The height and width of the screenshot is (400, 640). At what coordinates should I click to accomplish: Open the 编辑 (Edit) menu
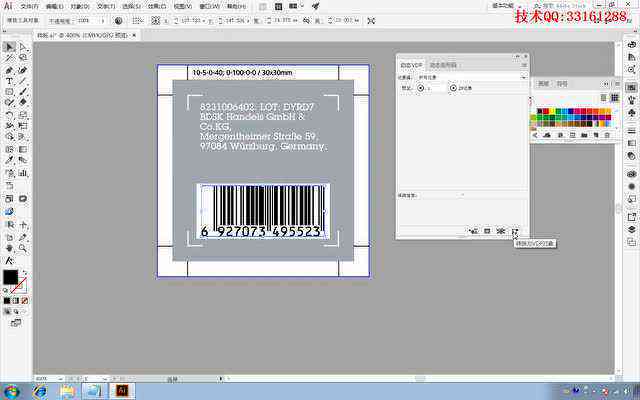pos(54,7)
